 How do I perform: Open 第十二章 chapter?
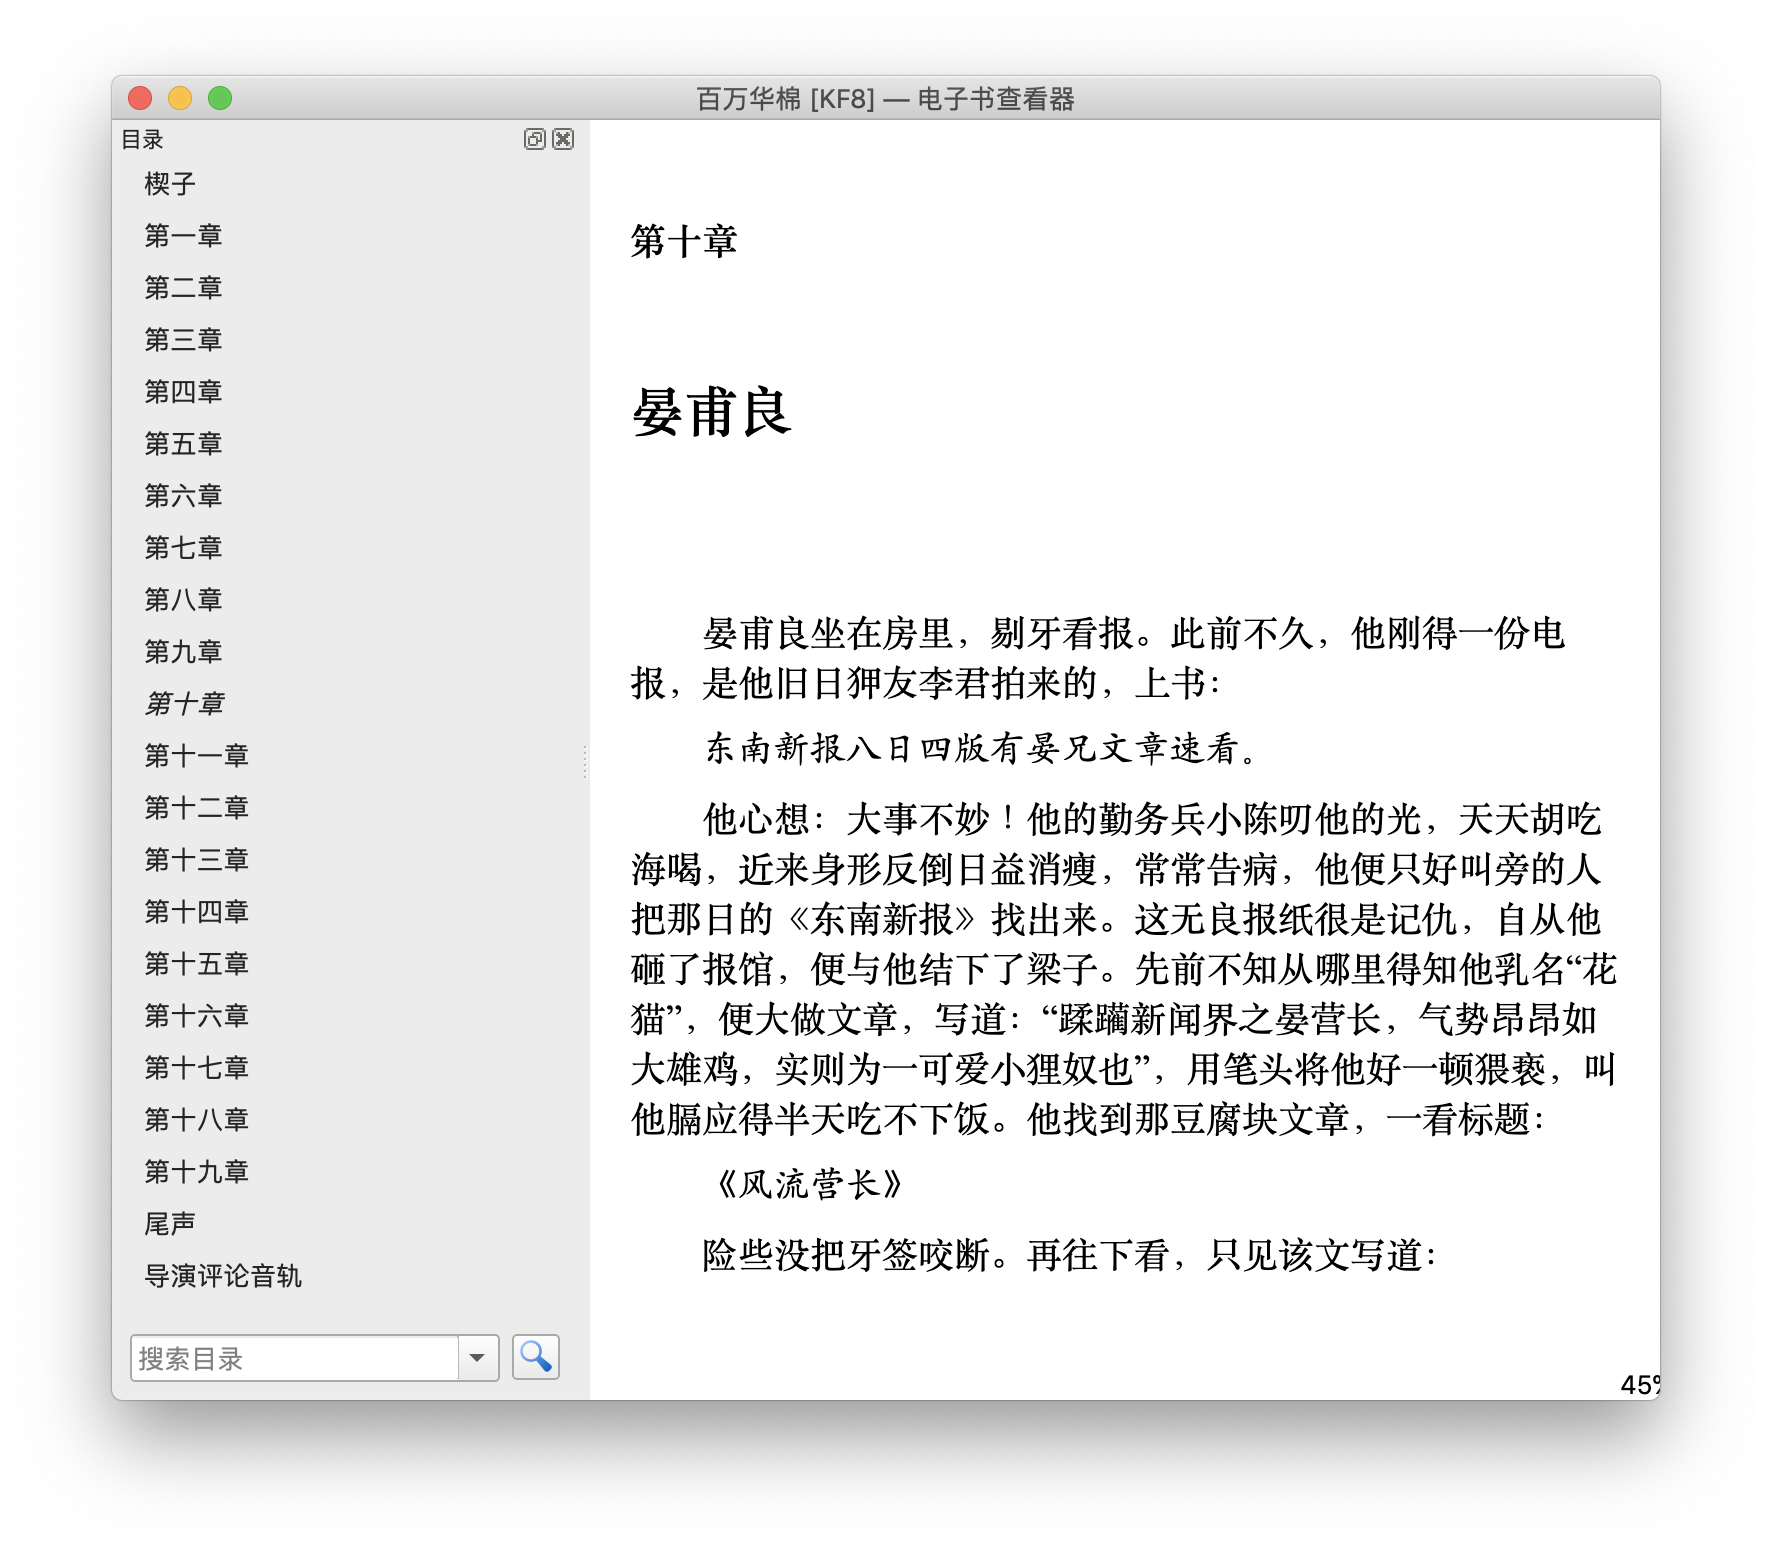coord(196,808)
